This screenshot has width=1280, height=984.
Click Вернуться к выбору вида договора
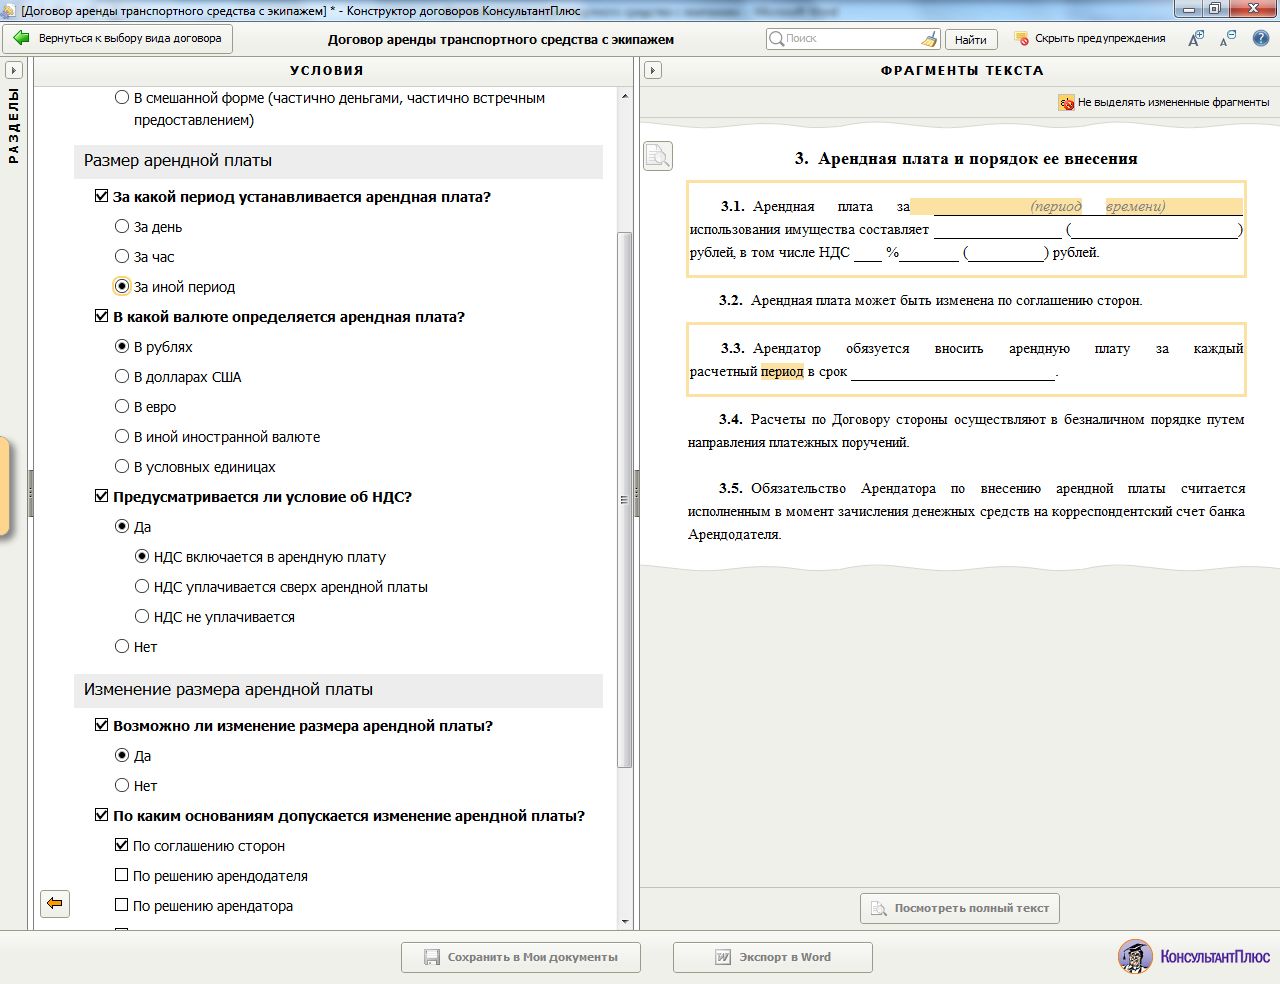pos(118,39)
